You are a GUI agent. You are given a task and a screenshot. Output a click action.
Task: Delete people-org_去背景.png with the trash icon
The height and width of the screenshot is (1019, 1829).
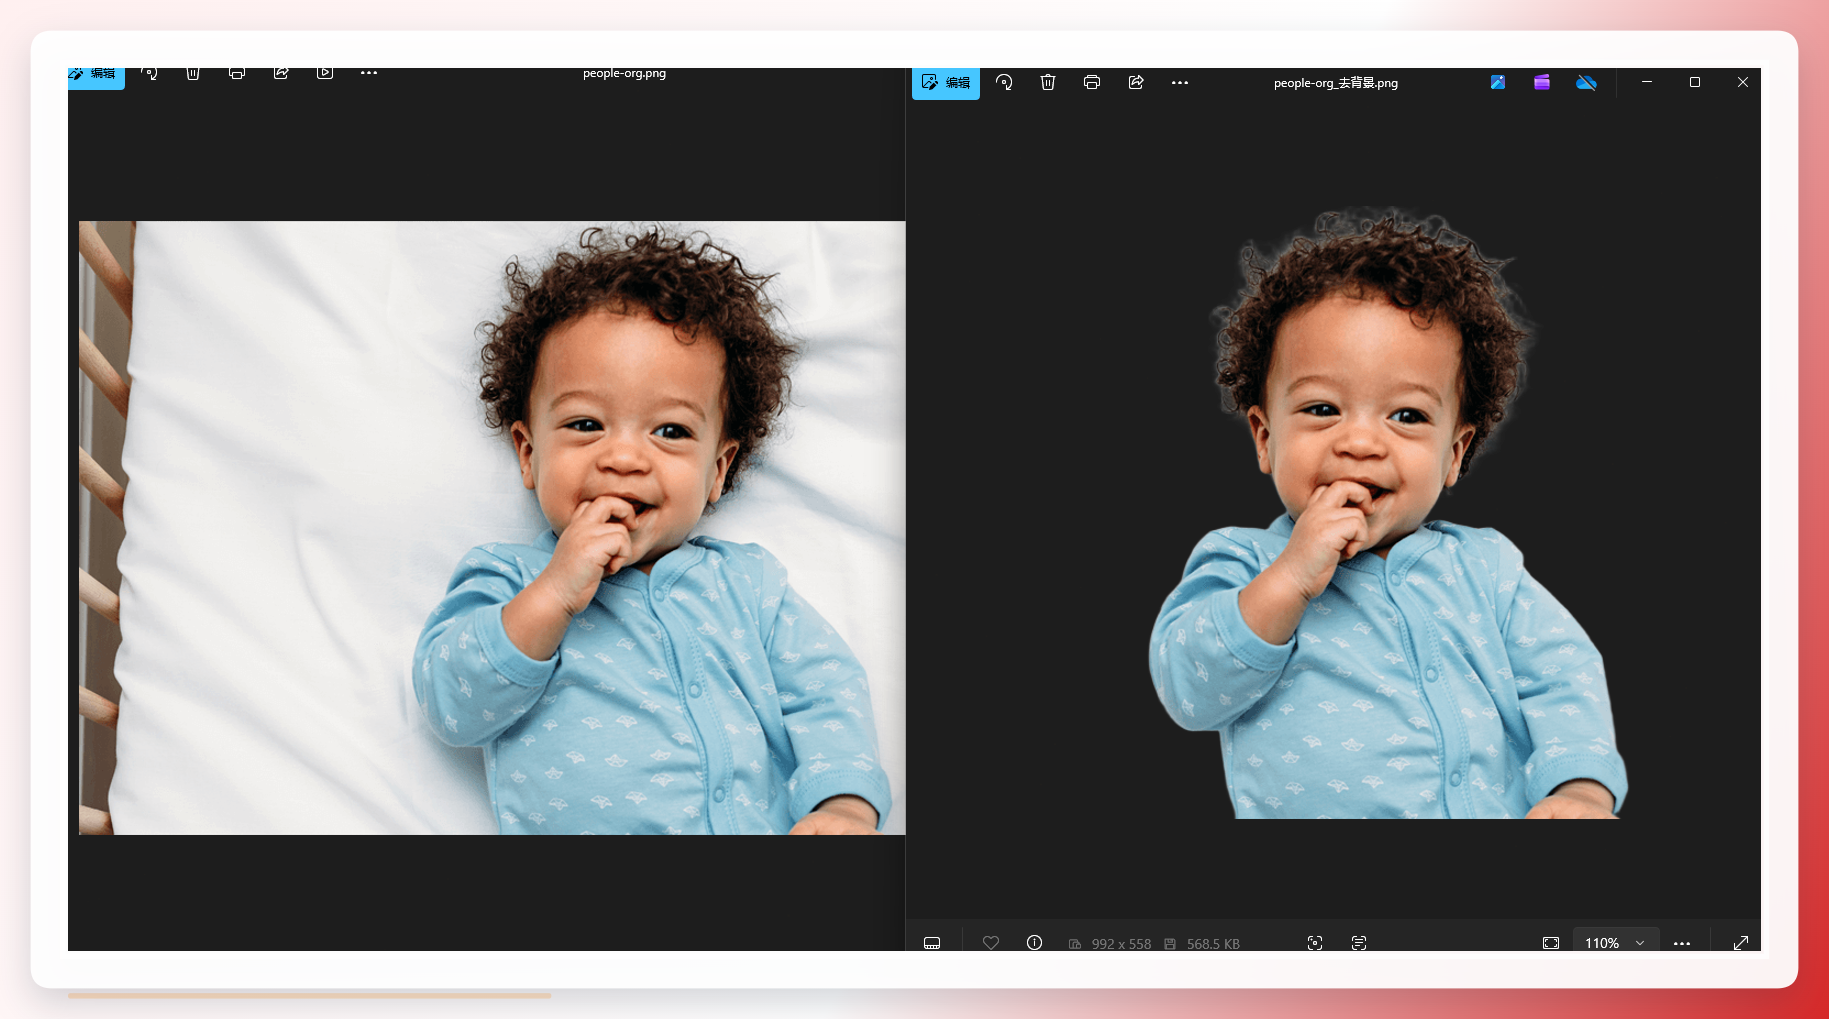pos(1048,83)
